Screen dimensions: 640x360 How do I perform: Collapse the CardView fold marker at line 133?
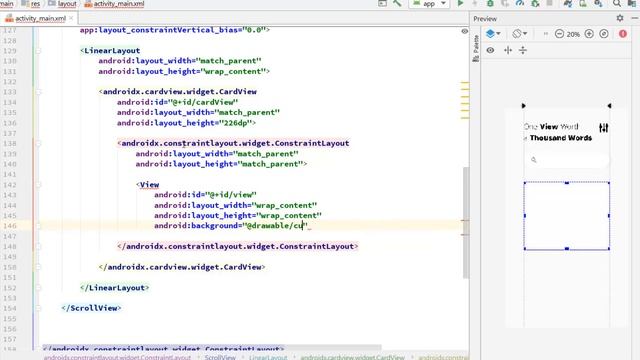pos(38,92)
